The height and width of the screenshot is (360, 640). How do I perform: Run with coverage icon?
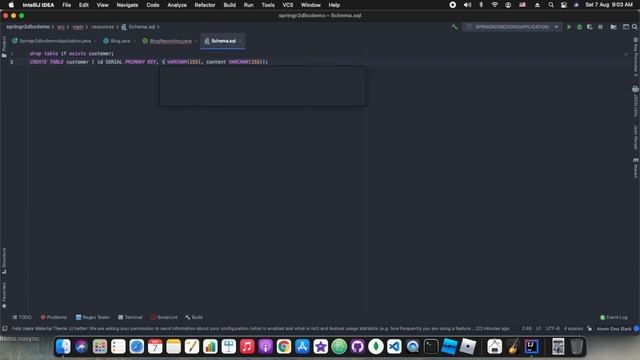(589, 27)
